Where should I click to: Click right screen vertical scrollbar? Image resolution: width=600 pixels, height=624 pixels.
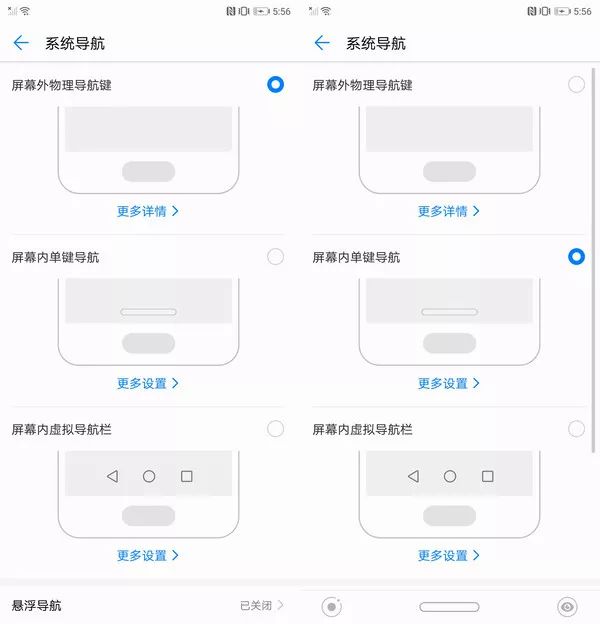click(x=594, y=260)
